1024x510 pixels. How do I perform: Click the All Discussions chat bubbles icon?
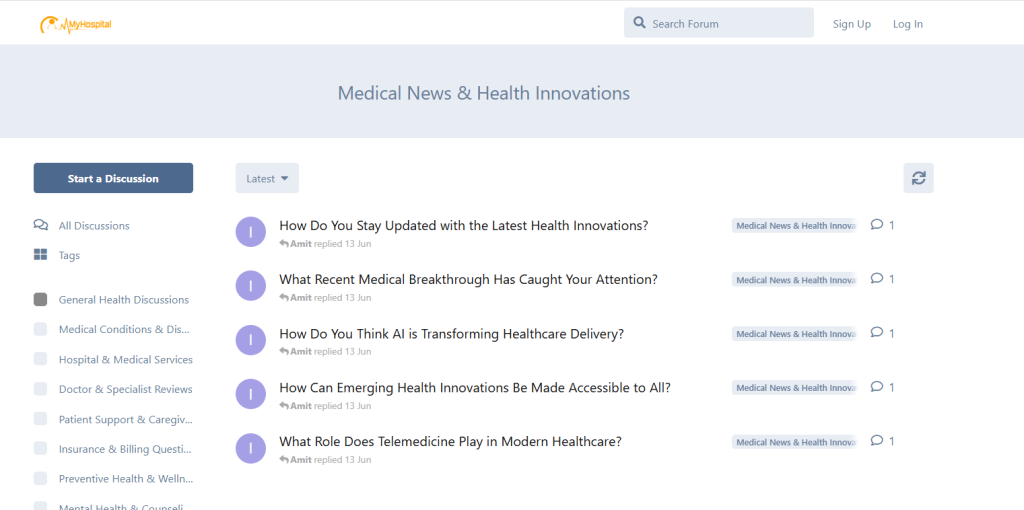[x=40, y=226]
